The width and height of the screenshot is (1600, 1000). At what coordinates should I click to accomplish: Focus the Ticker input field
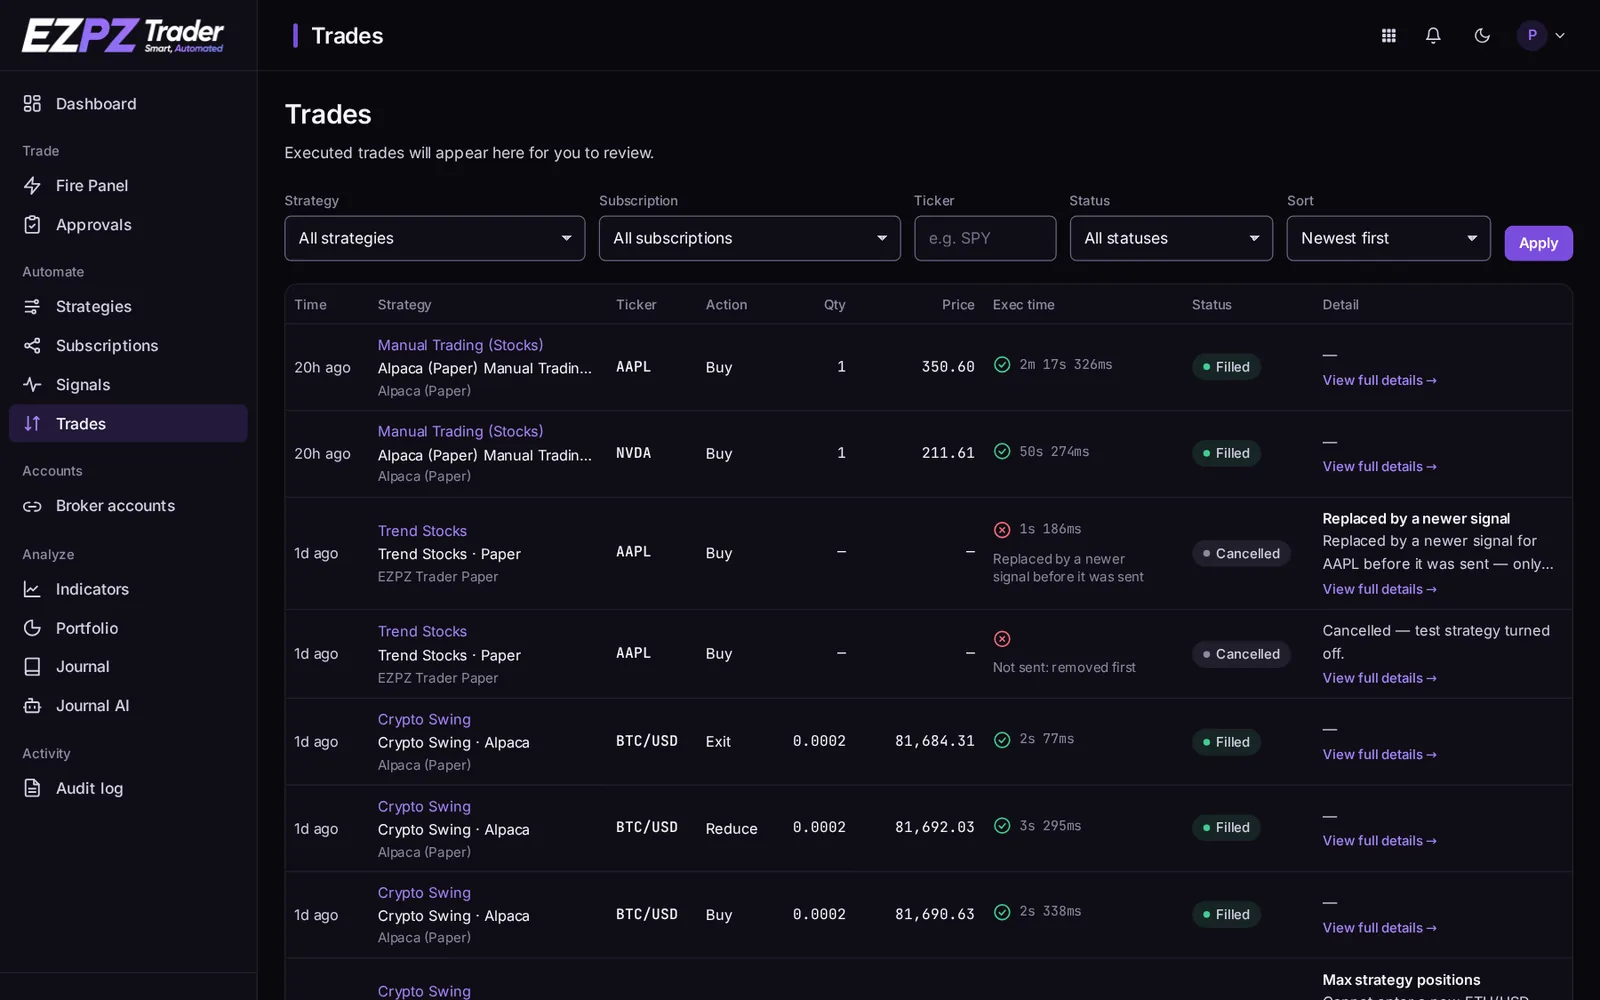click(x=985, y=239)
